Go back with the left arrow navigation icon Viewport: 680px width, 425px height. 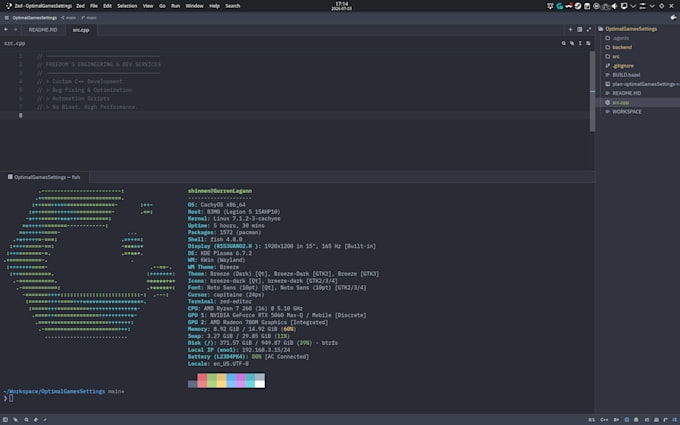[6, 29]
